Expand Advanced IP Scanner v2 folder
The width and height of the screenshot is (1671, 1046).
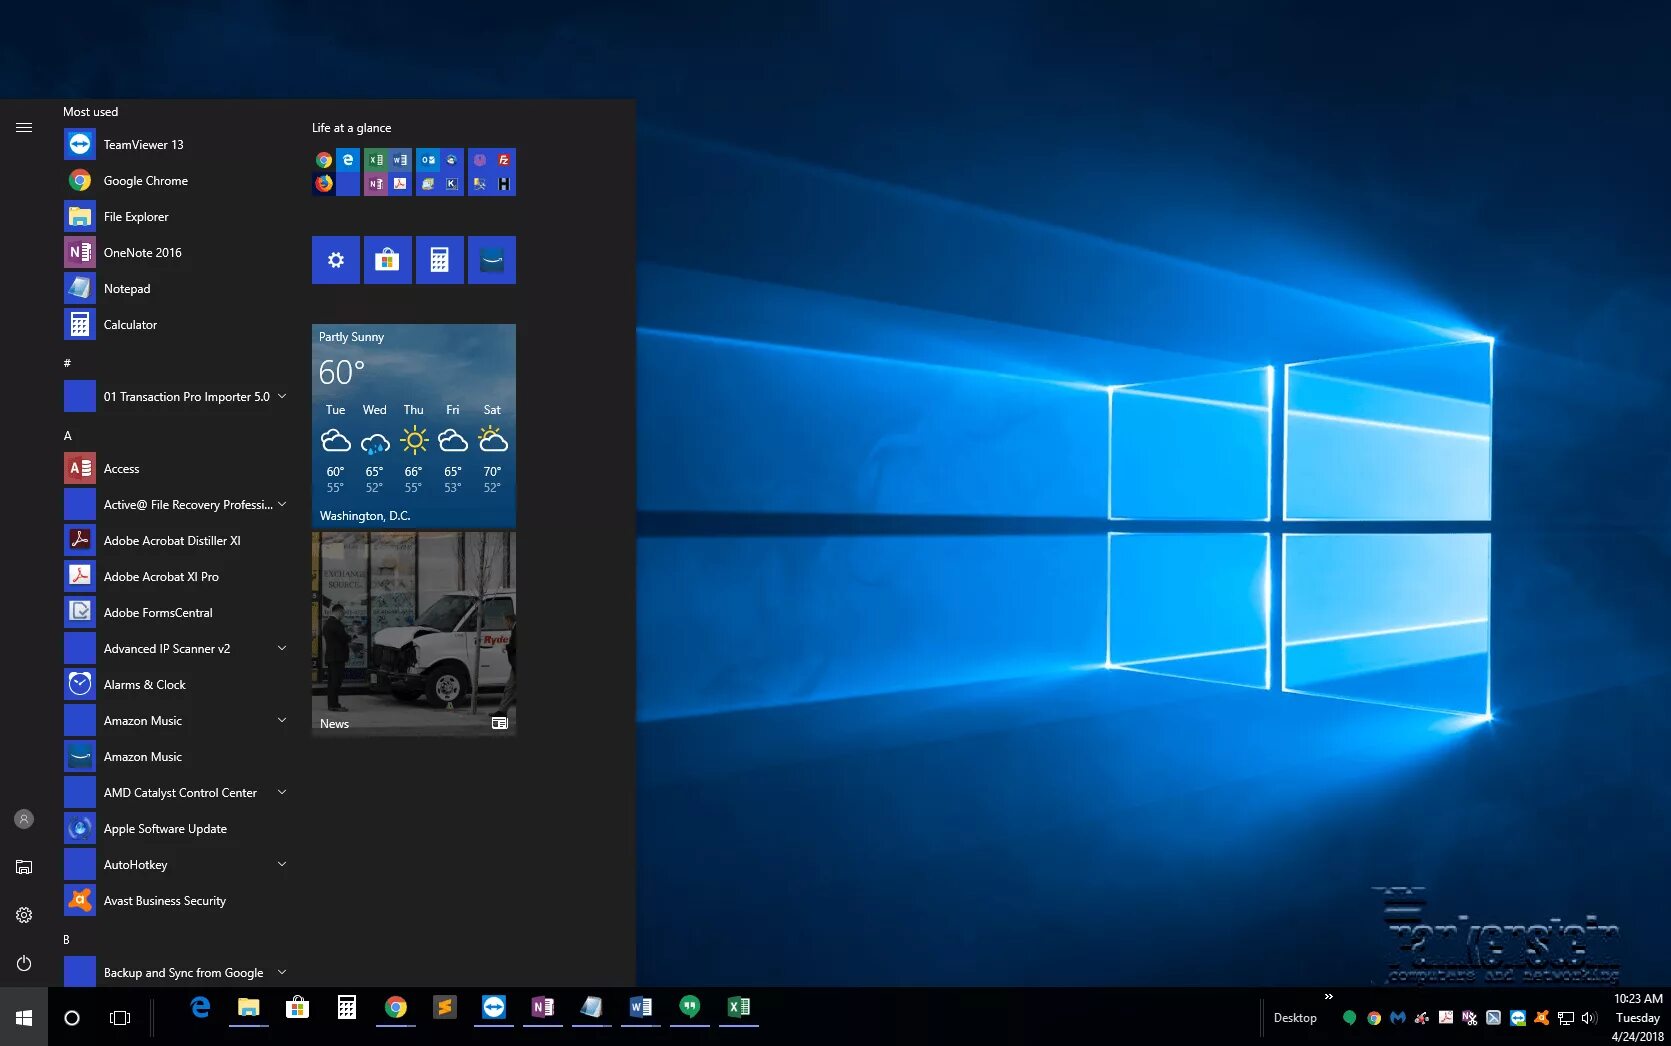(282, 649)
